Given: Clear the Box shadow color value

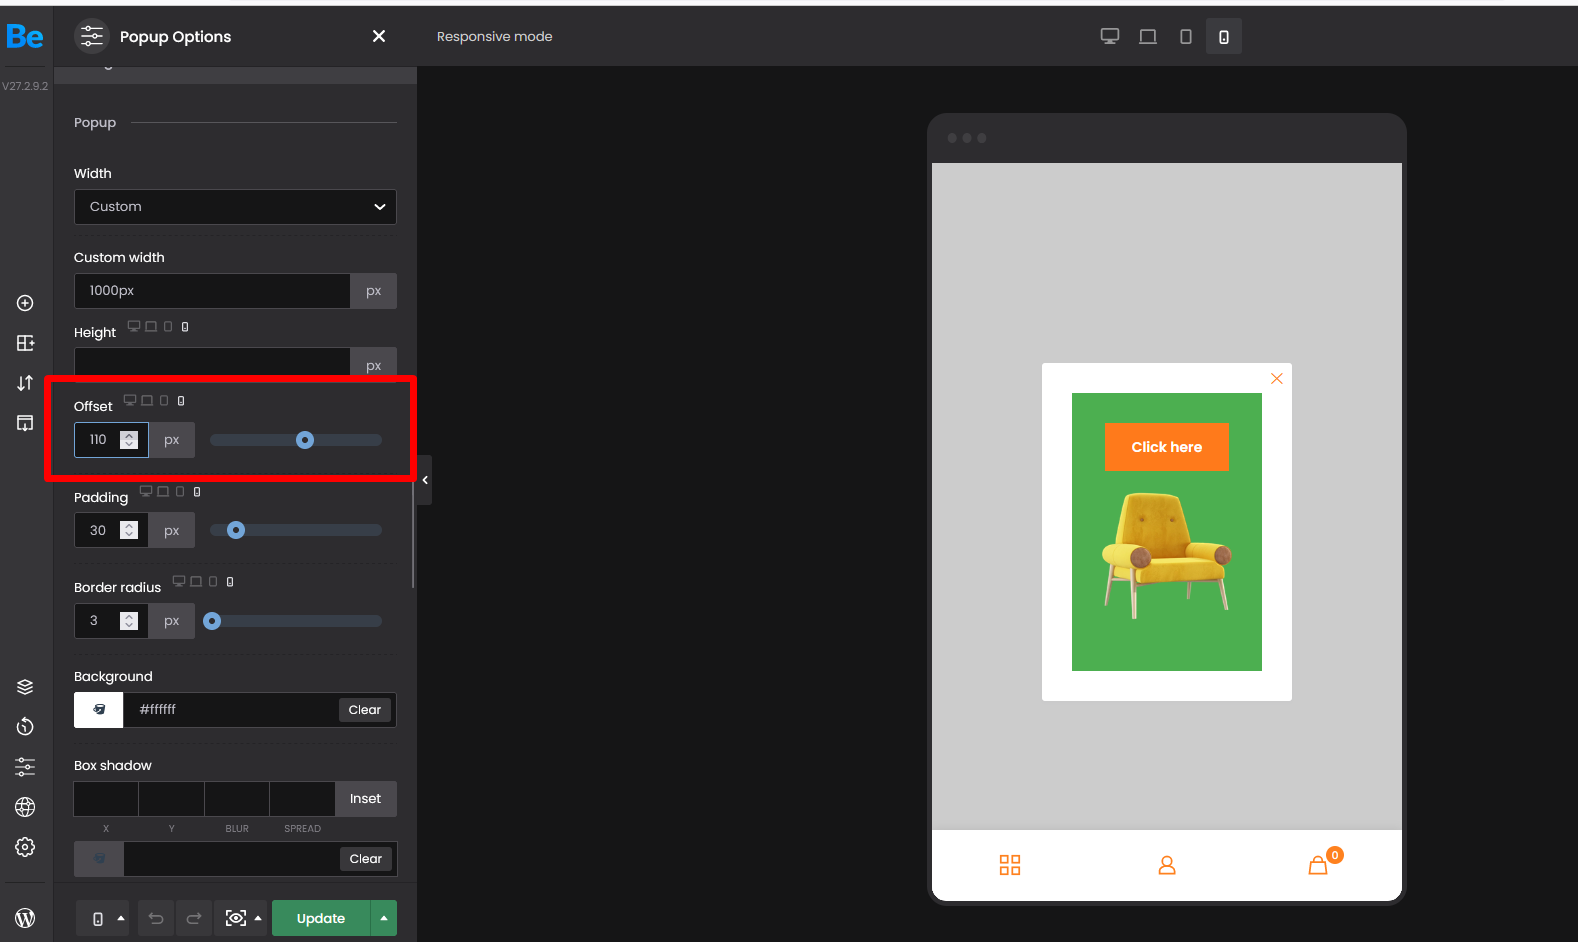Looking at the screenshot, I should [366, 859].
